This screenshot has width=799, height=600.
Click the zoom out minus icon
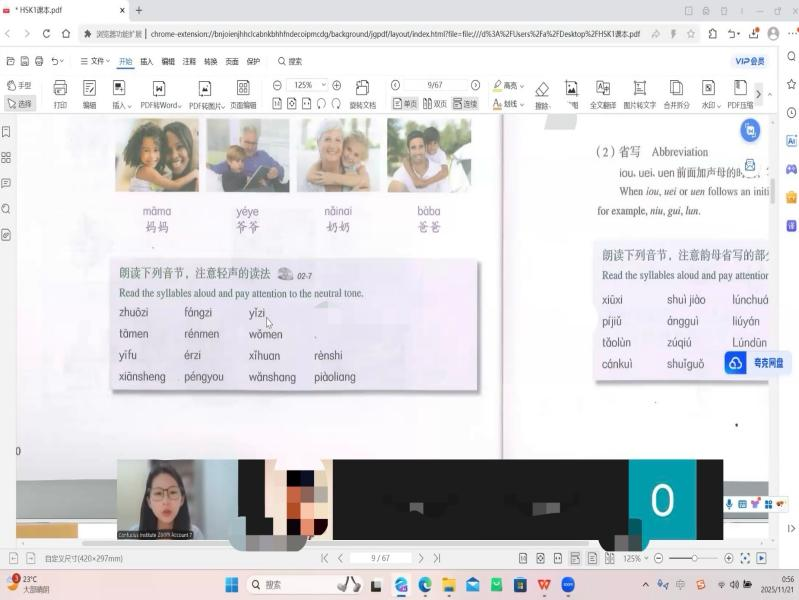coord(277,86)
